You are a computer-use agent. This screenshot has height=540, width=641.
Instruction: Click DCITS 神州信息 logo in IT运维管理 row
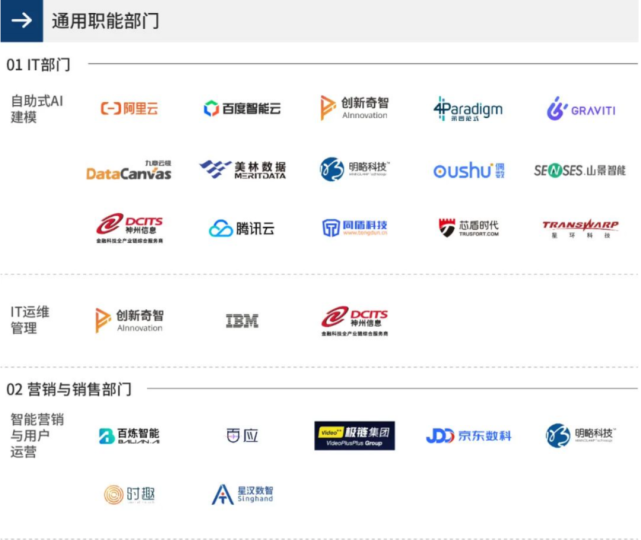(355, 321)
